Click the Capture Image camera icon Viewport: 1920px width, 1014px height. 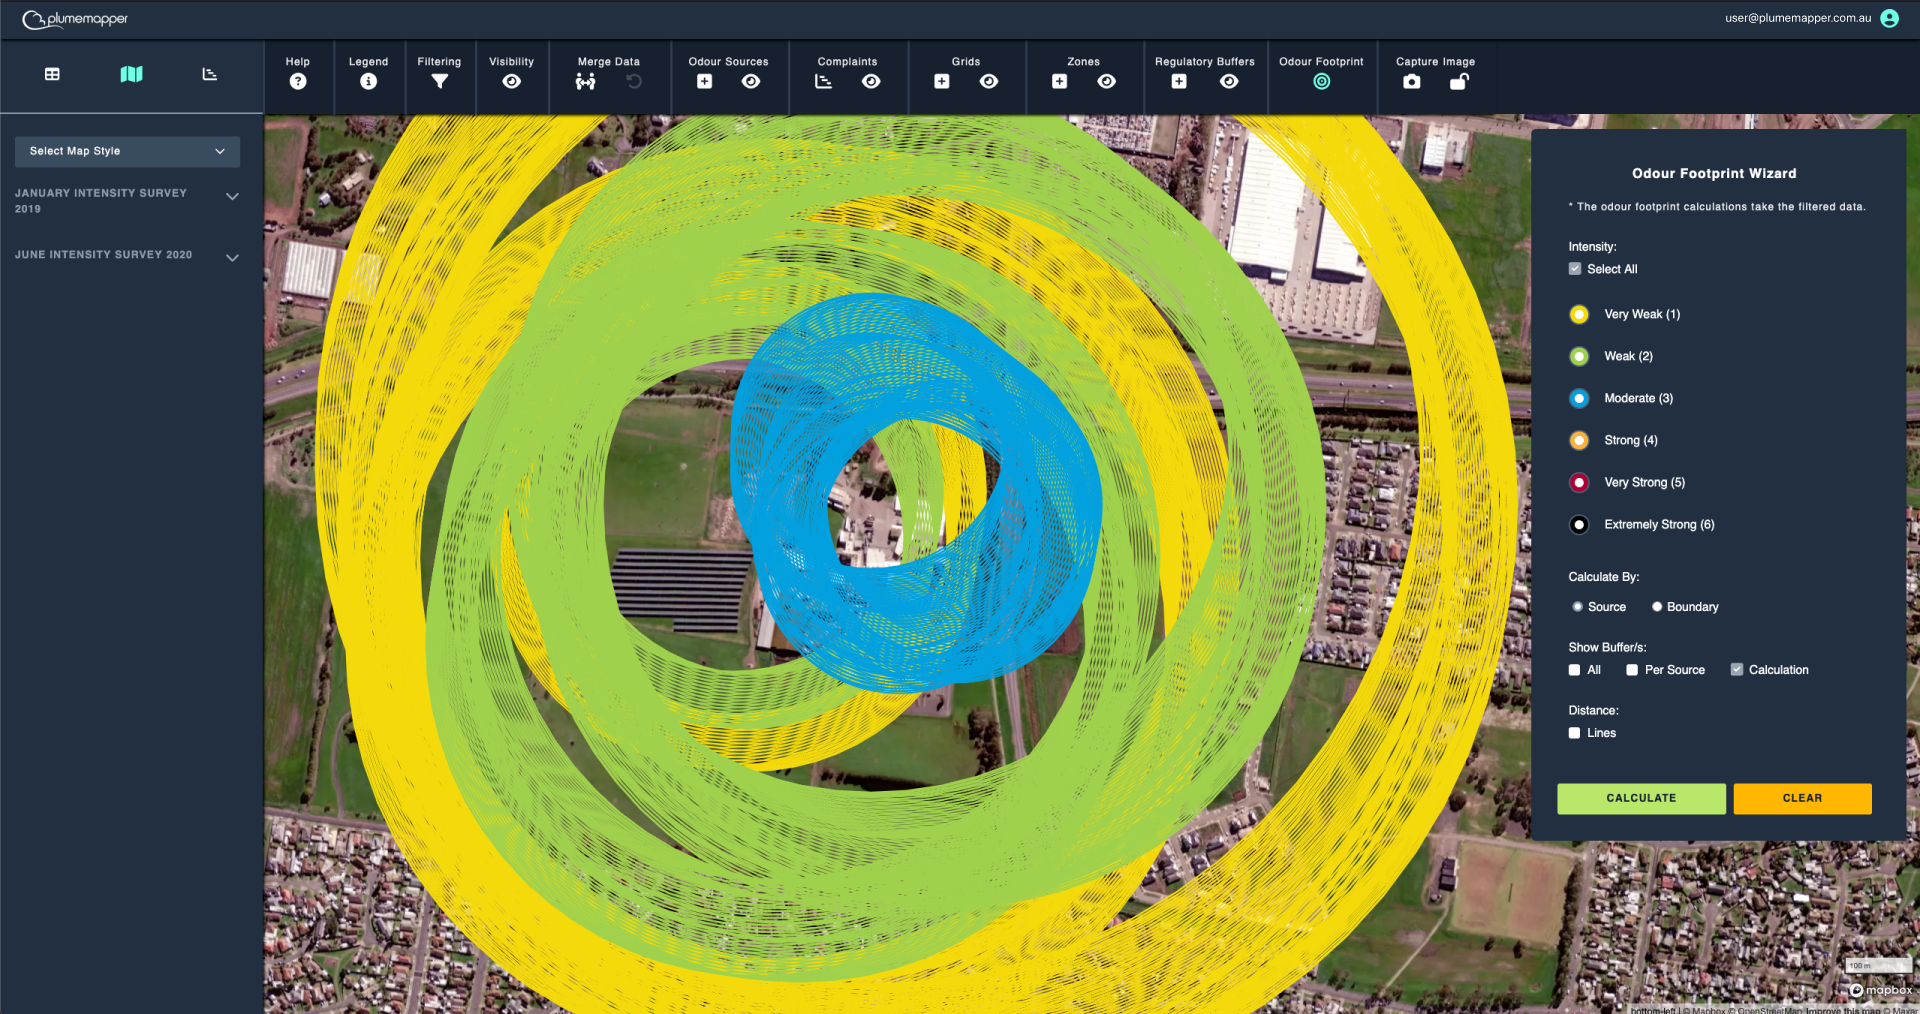tap(1411, 82)
